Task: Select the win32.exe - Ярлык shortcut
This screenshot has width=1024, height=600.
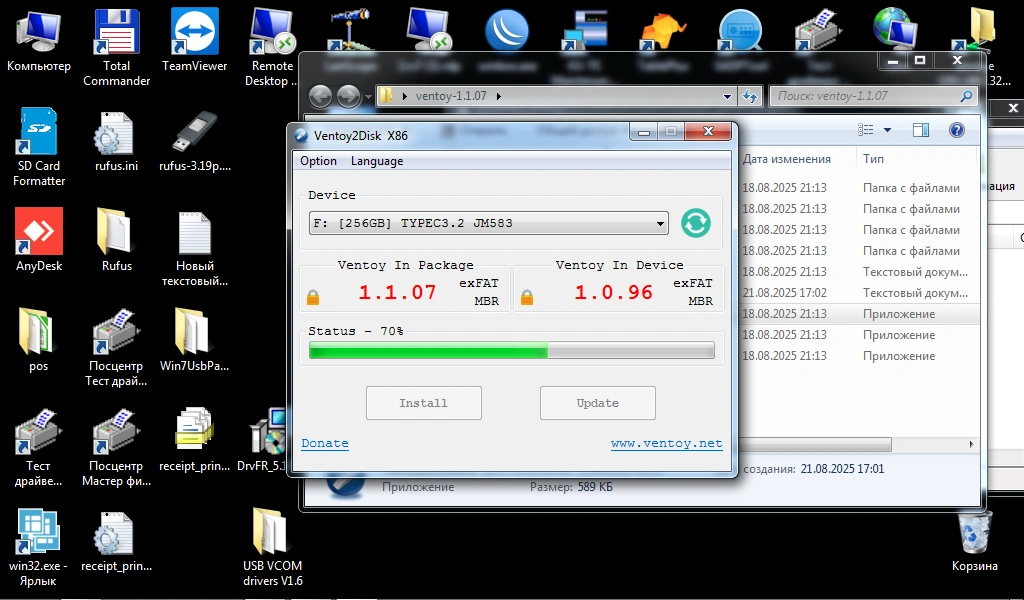Action: click(x=39, y=547)
